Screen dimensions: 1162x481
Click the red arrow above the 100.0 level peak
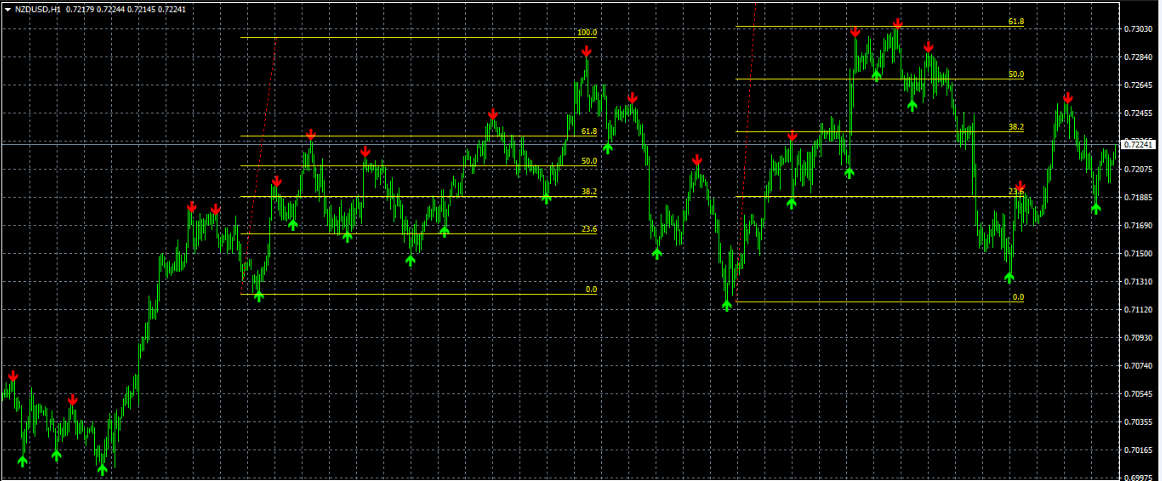tap(586, 51)
